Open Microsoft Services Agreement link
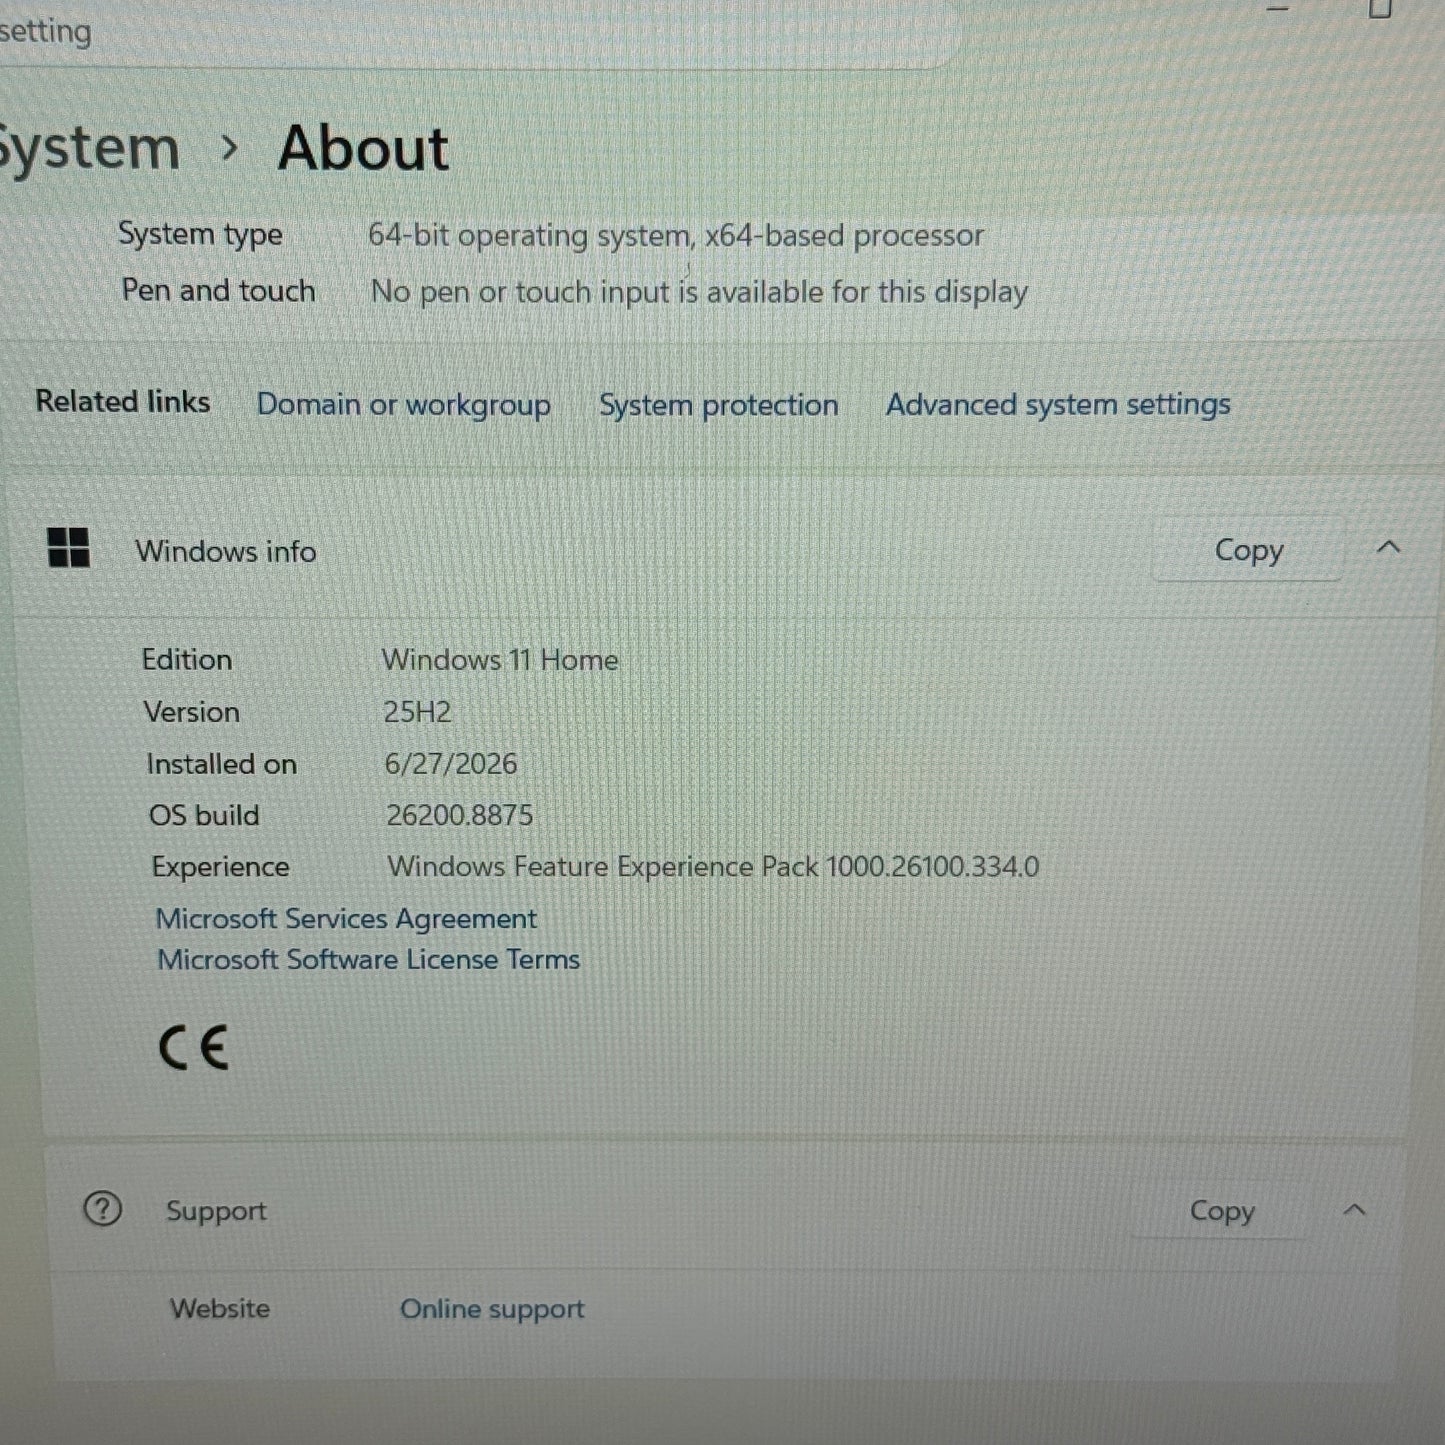 [346, 918]
